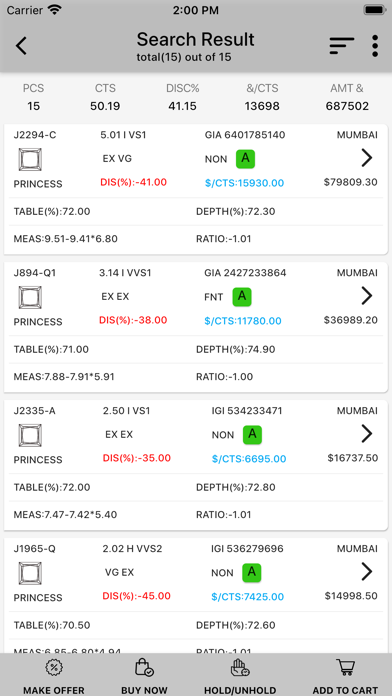Tap certificate IGI 534233471
Image resolution: width=392 pixels, height=696 pixels.
[247, 411]
